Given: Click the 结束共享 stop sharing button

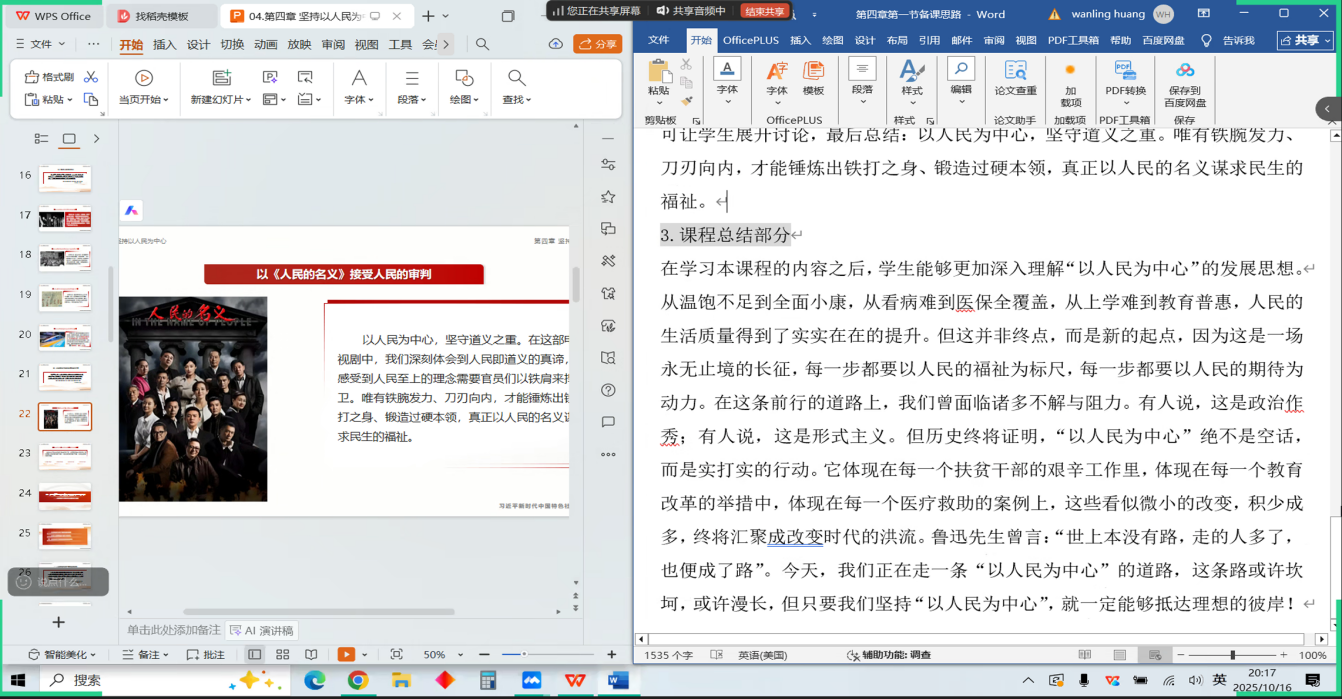Looking at the screenshot, I should pos(765,11).
